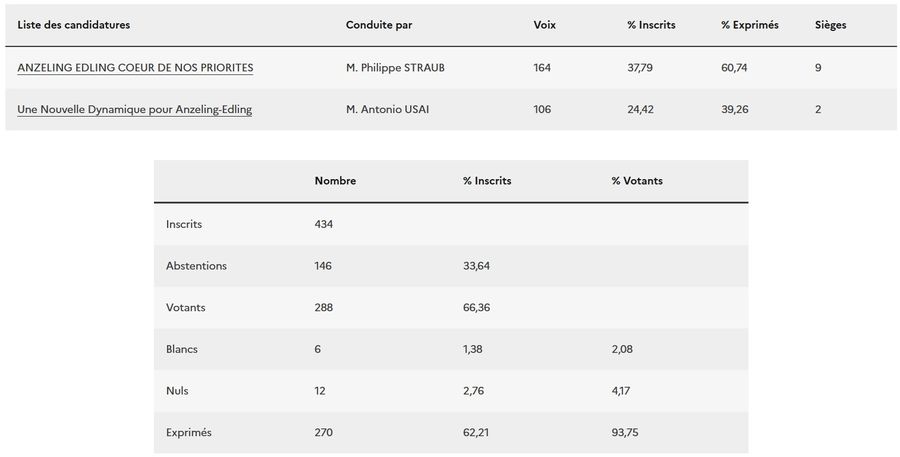Viewport: 900px width, 457px height.
Task: Click the Nuls row label
Action: 177,391
